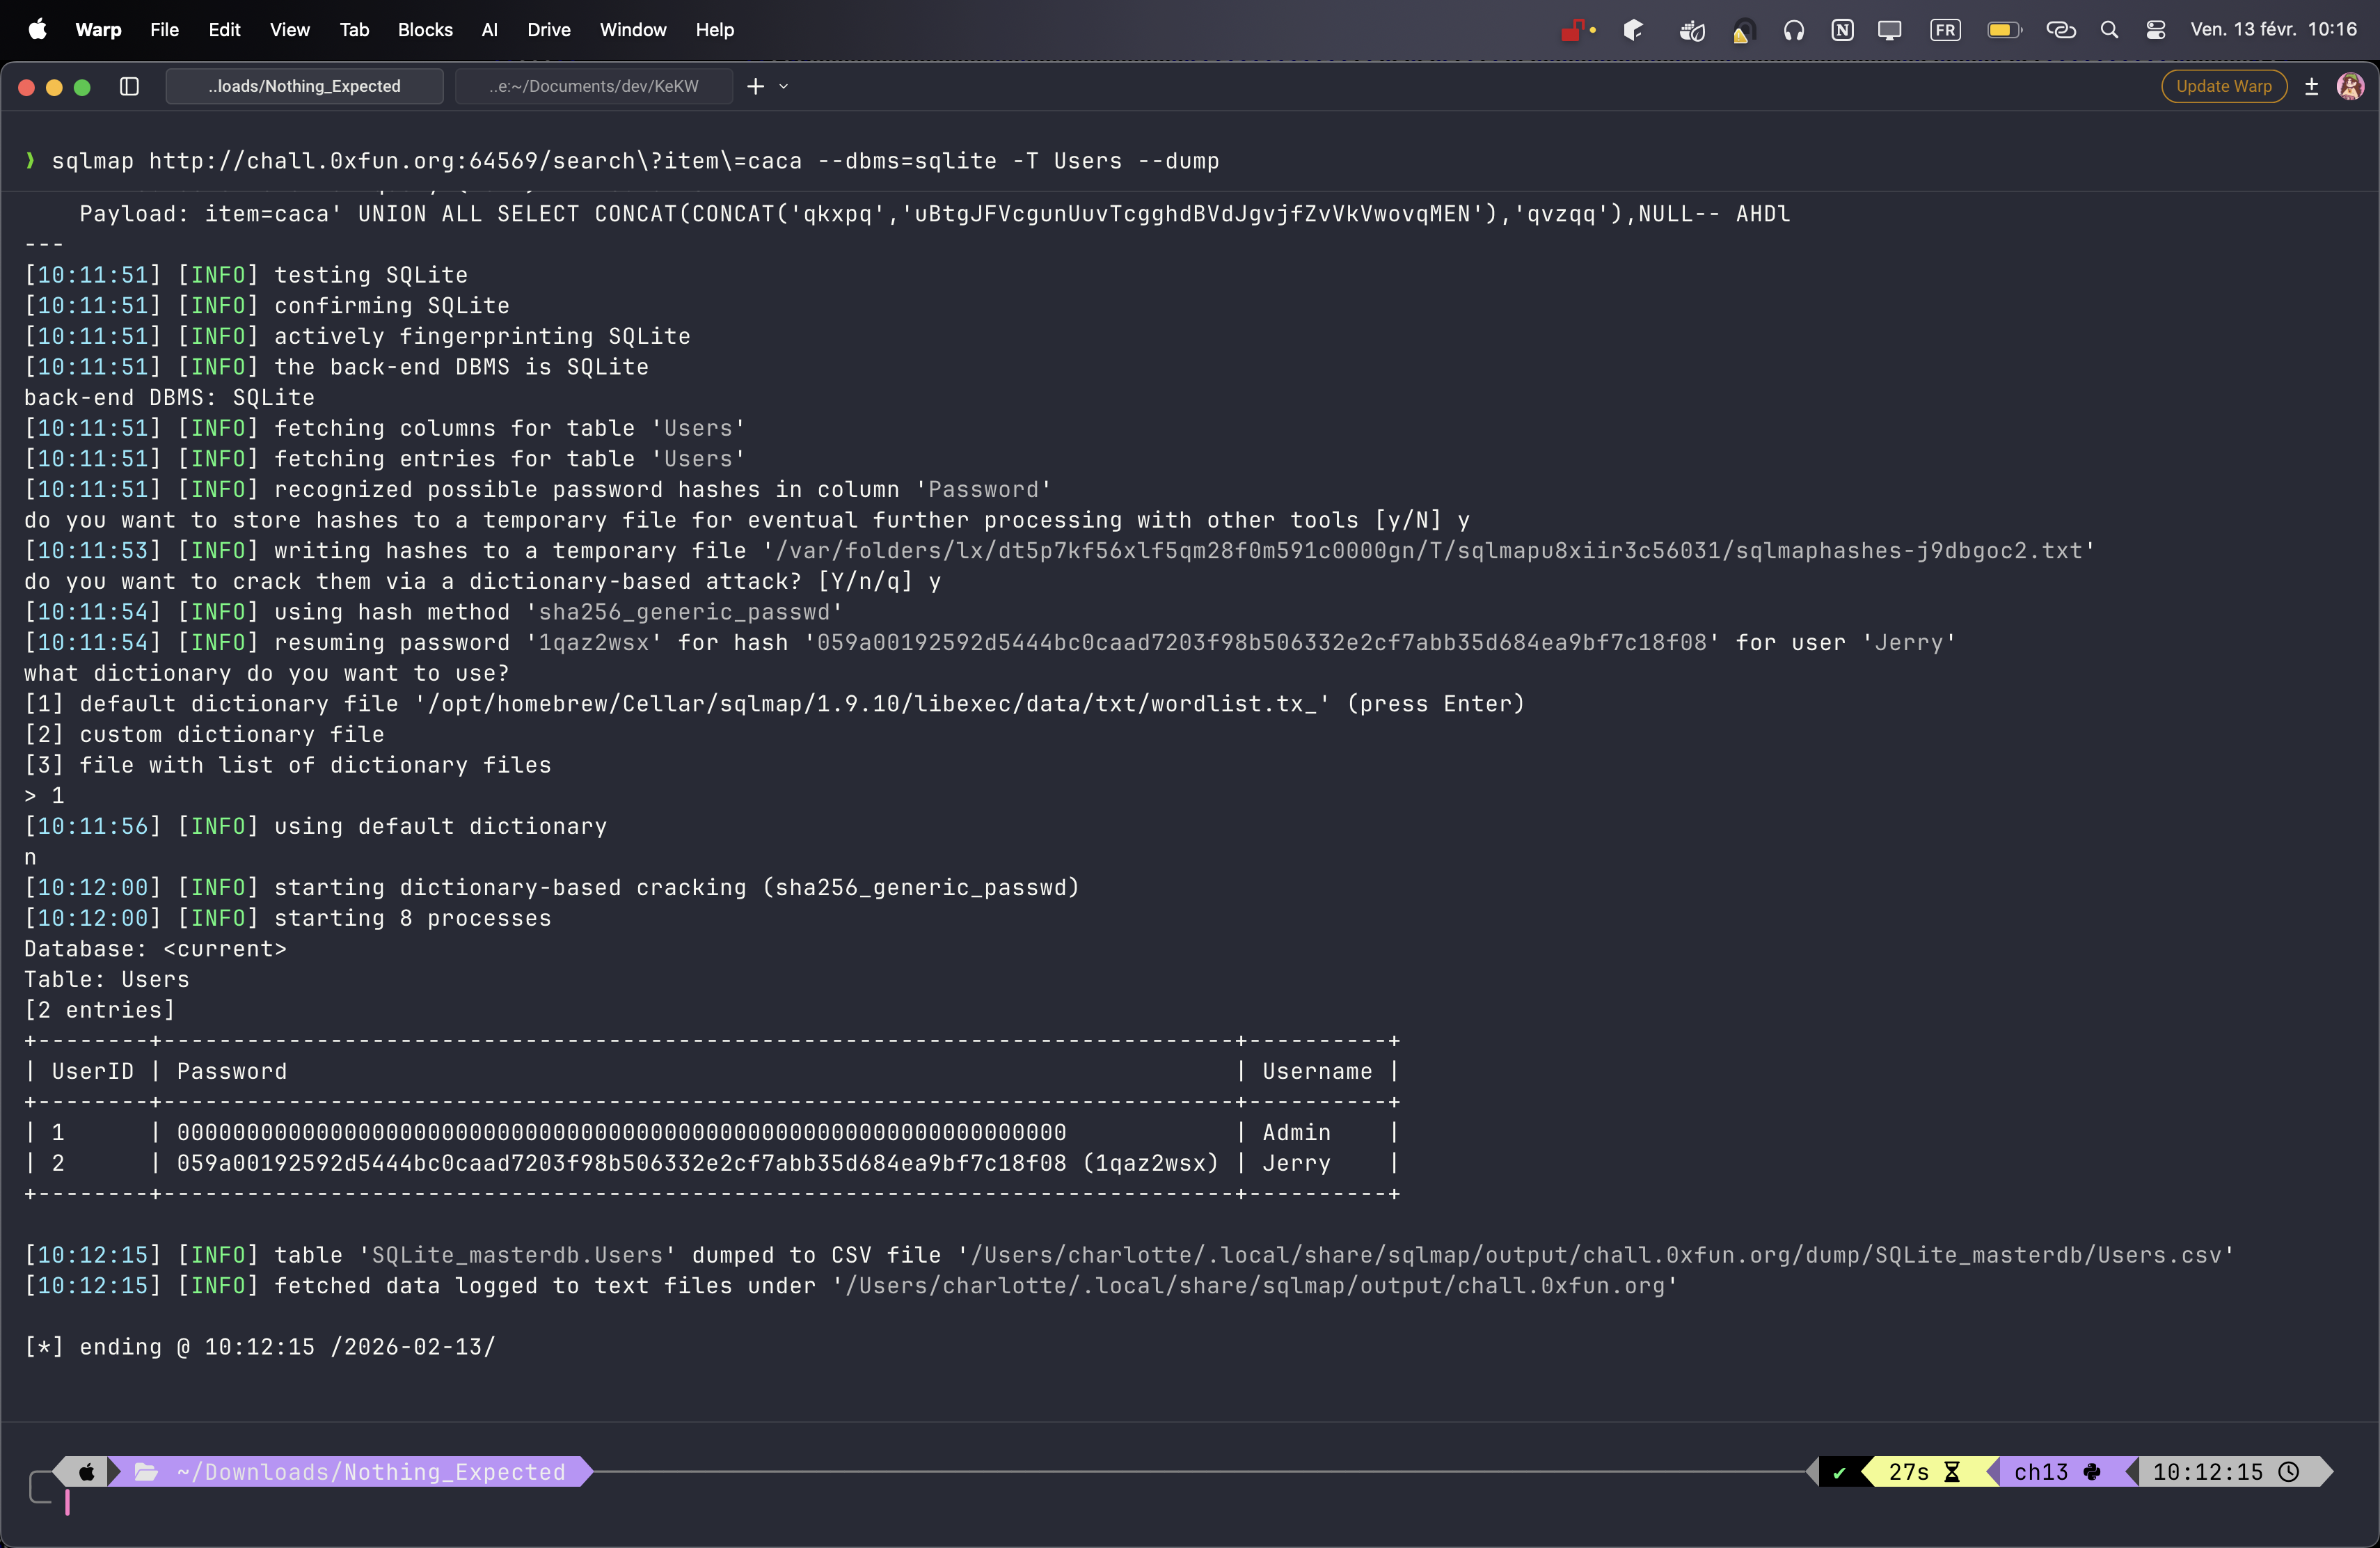Toggle the Warp tab sidebar panel icon
The image size is (2380, 1548).
coord(129,86)
